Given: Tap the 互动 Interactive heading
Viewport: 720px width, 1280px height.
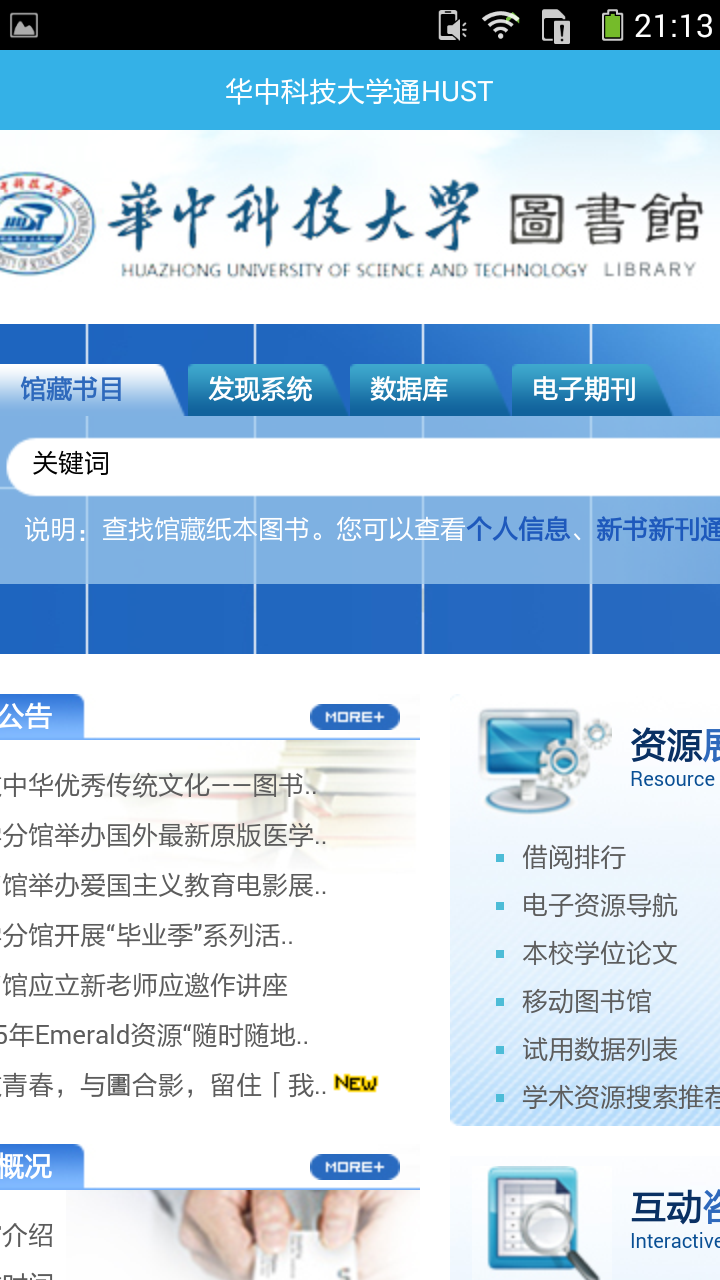Looking at the screenshot, I should tap(675, 1222).
